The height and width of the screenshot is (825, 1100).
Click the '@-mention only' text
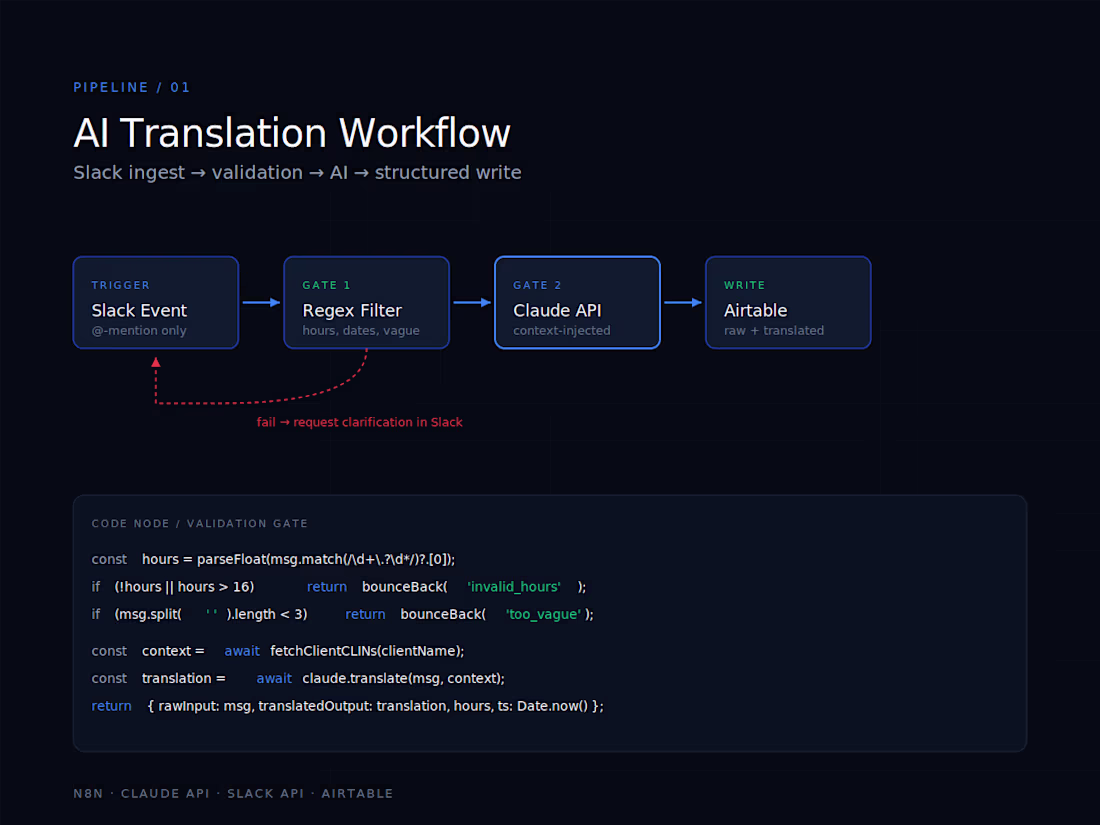[139, 330]
